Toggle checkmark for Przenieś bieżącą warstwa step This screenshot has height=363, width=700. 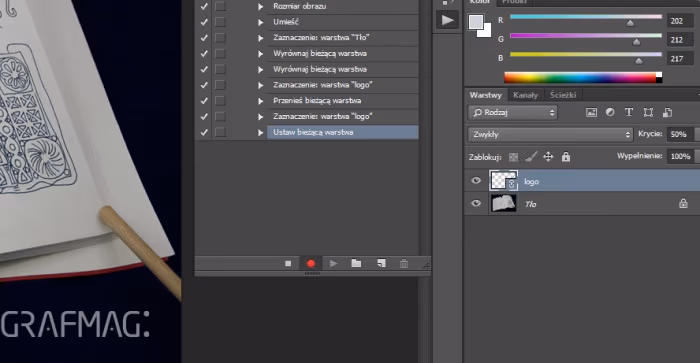(204, 101)
